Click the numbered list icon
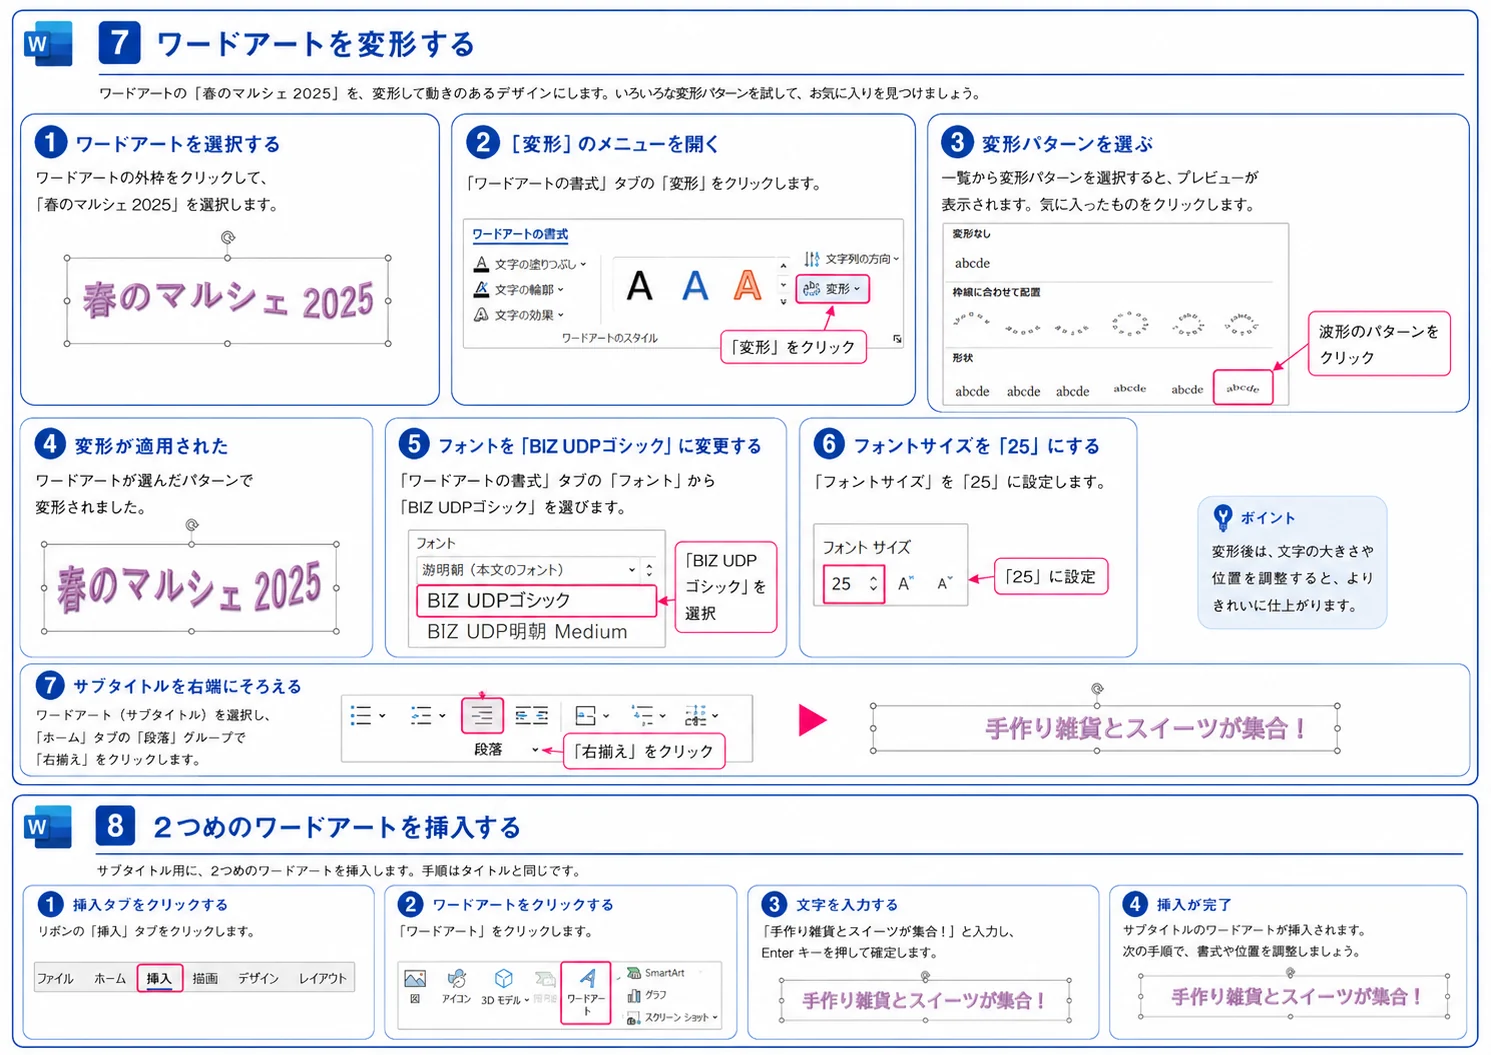The image size is (1491, 1055). coord(421,715)
